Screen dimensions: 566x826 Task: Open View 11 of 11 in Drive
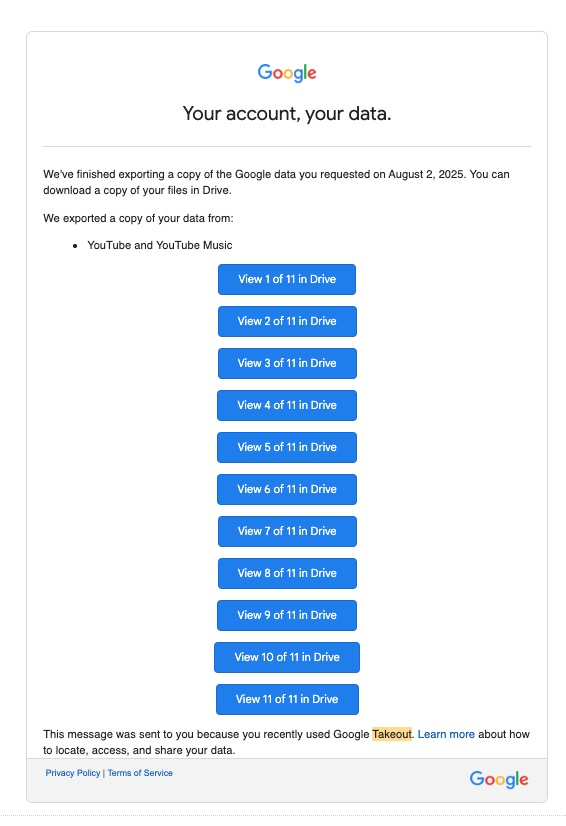pos(287,700)
